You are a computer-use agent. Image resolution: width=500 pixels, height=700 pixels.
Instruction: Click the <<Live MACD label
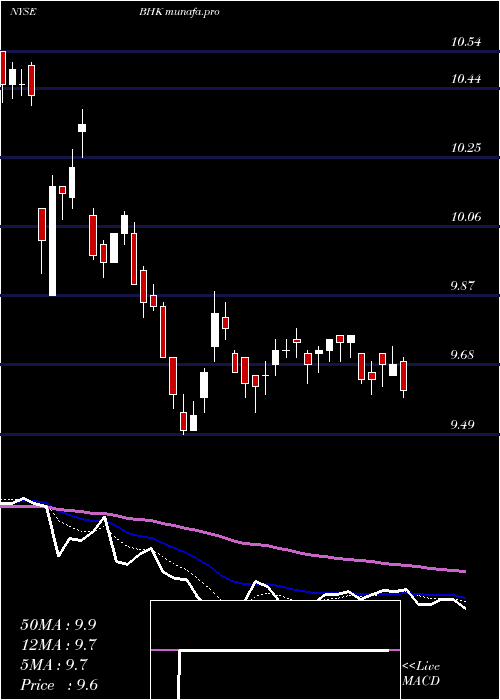pos(421,673)
